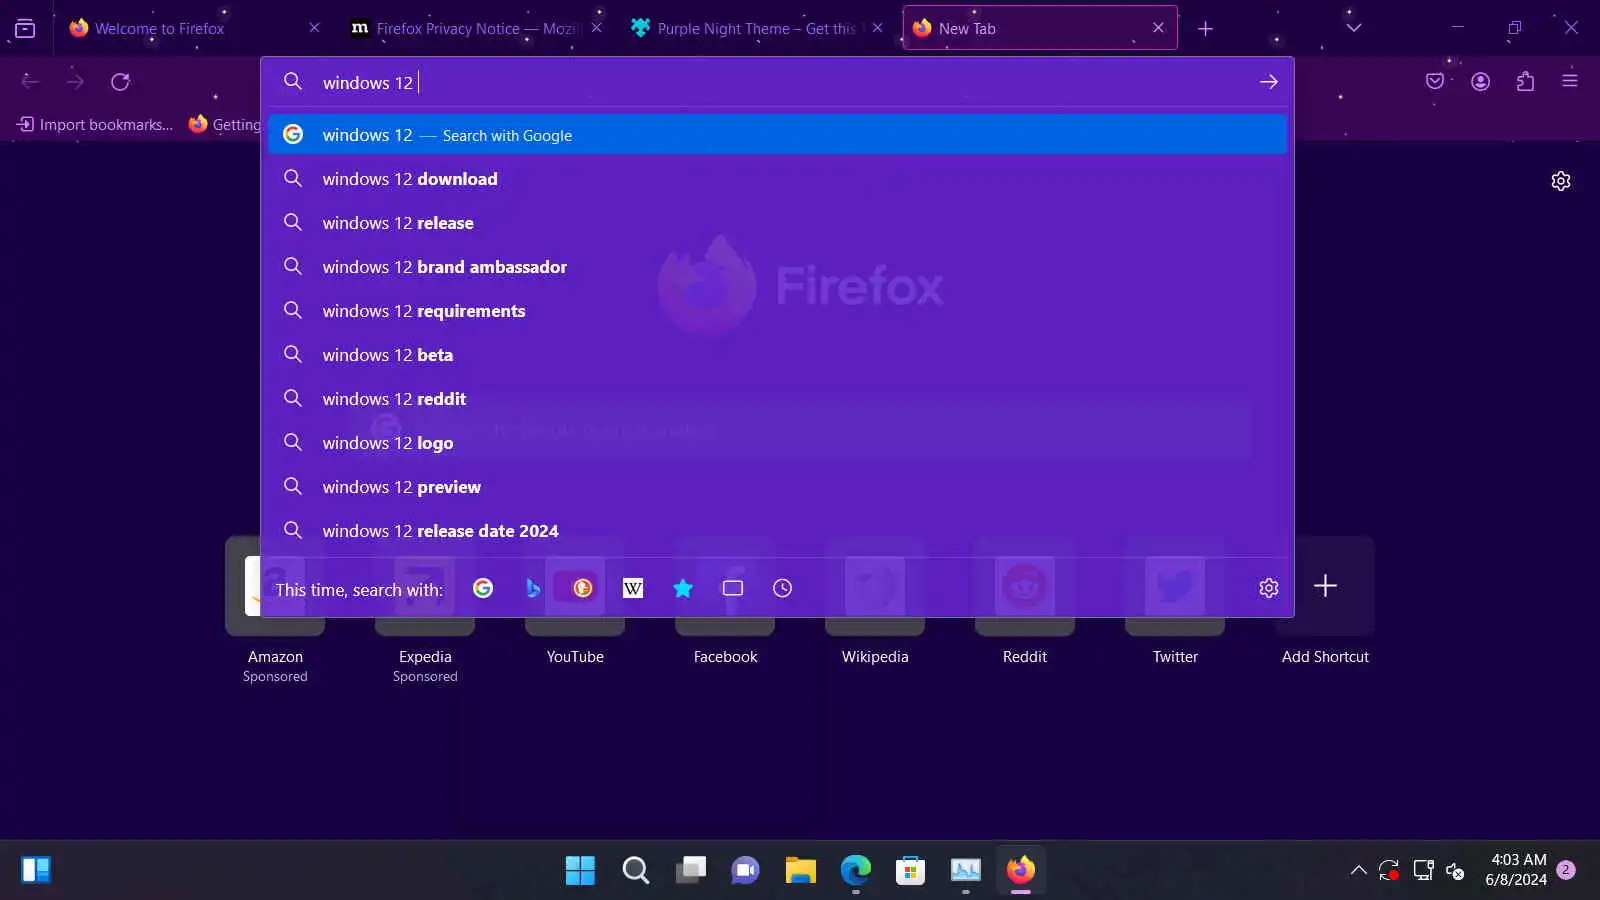This screenshot has width=1600, height=900.
Task: Choose the 'windows 12 release' suggestion
Action: [x=777, y=223]
